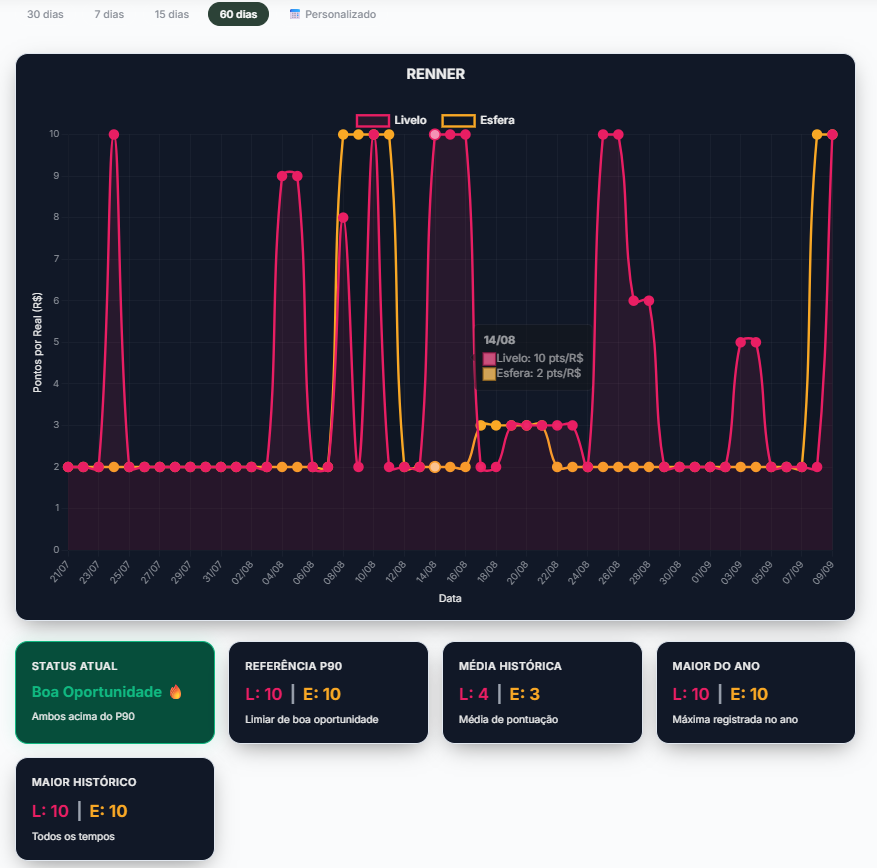Select the active 60 dias tab
Image resolution: width=877 pixels, height=868 pixels.
pyautogui.click(x=238, y=14)
